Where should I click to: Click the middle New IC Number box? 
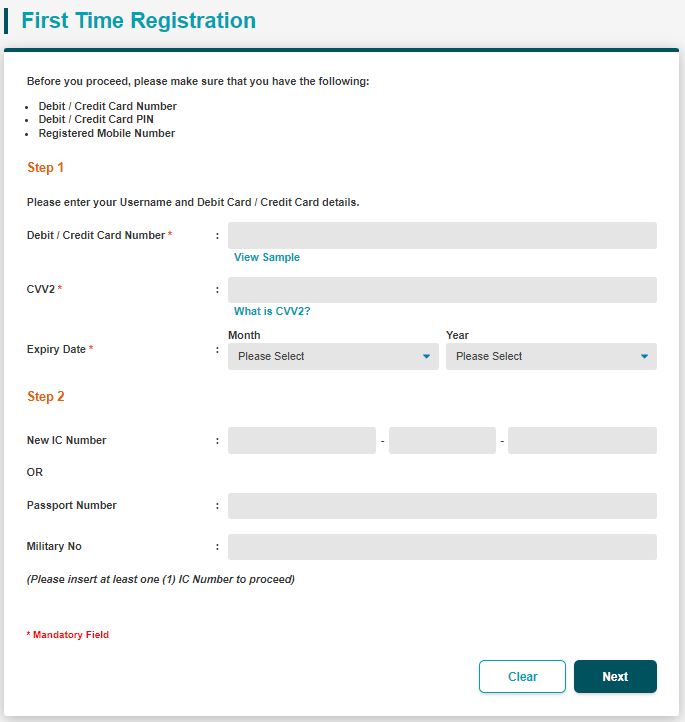[x=442, y=441]
